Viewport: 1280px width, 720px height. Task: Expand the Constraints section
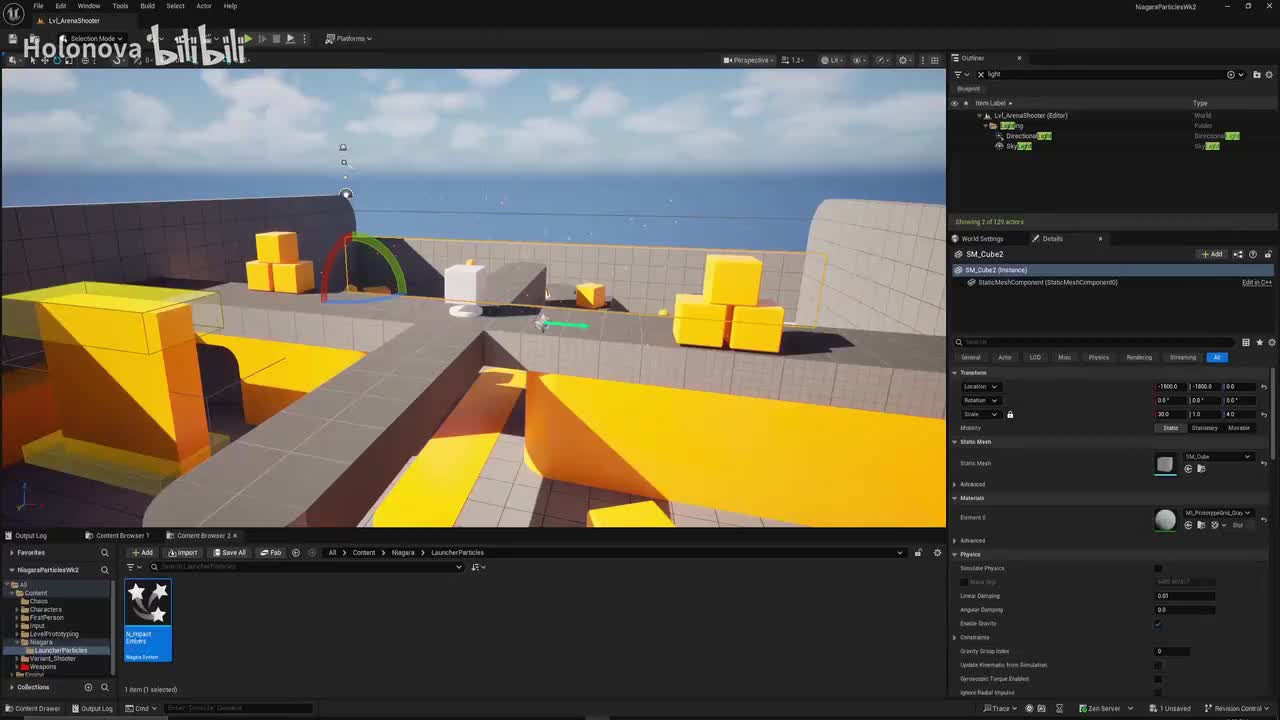[955, 638]
